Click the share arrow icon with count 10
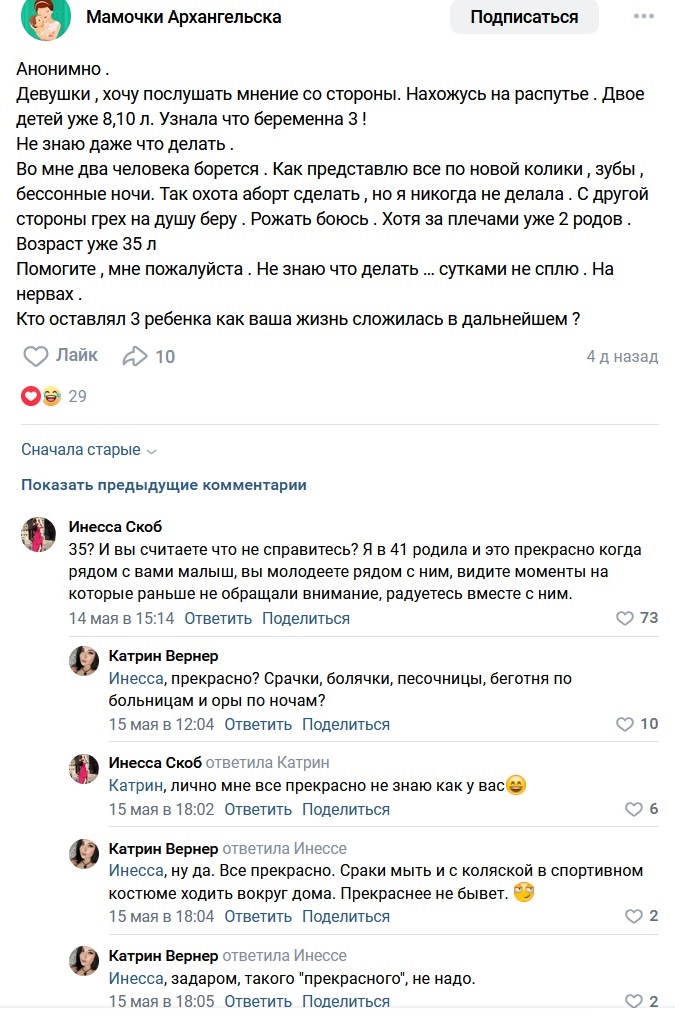The image size is (675, 1015). tap(135, 356)
